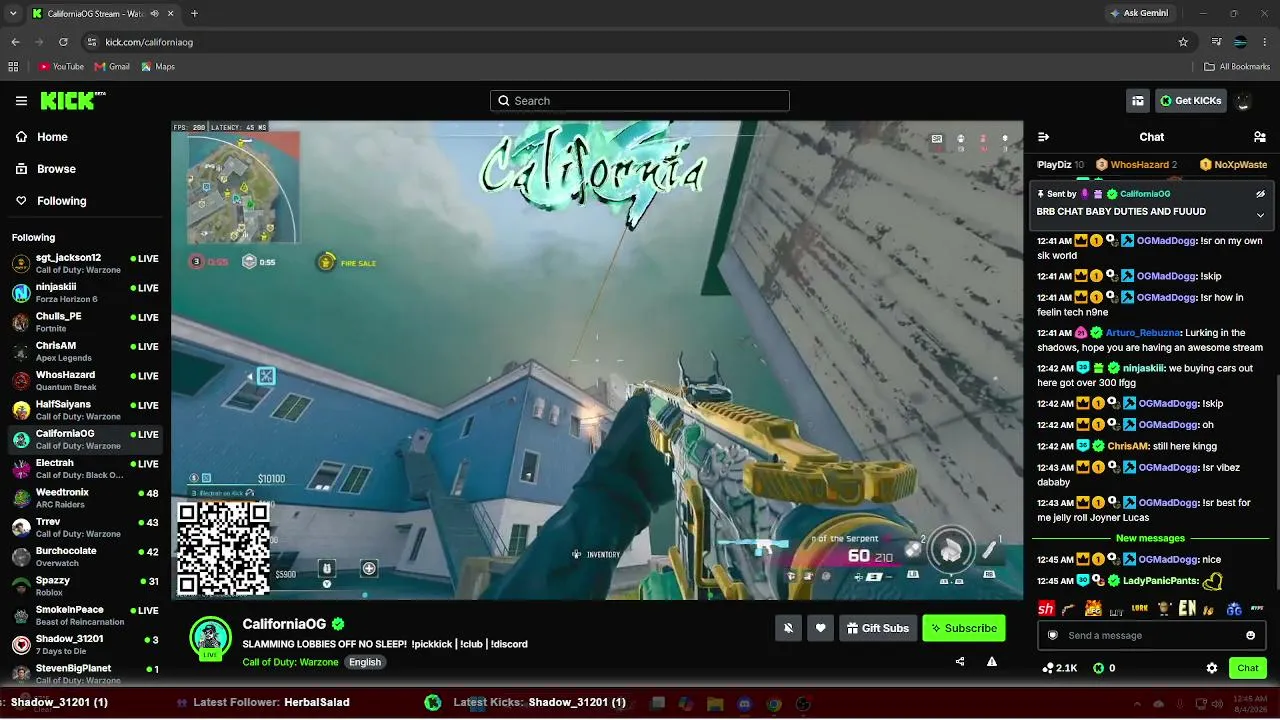The width and height of the screenshot is (1280, 720).
Task: Open Electrah channel in Following list
Action: click(x=85, y=469)
